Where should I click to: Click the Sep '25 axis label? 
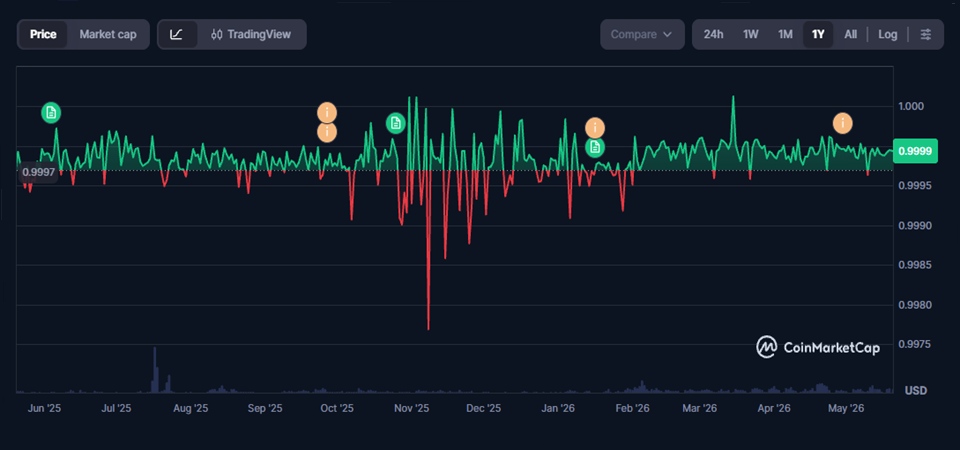pyautogui.click(x=265, y=408)
